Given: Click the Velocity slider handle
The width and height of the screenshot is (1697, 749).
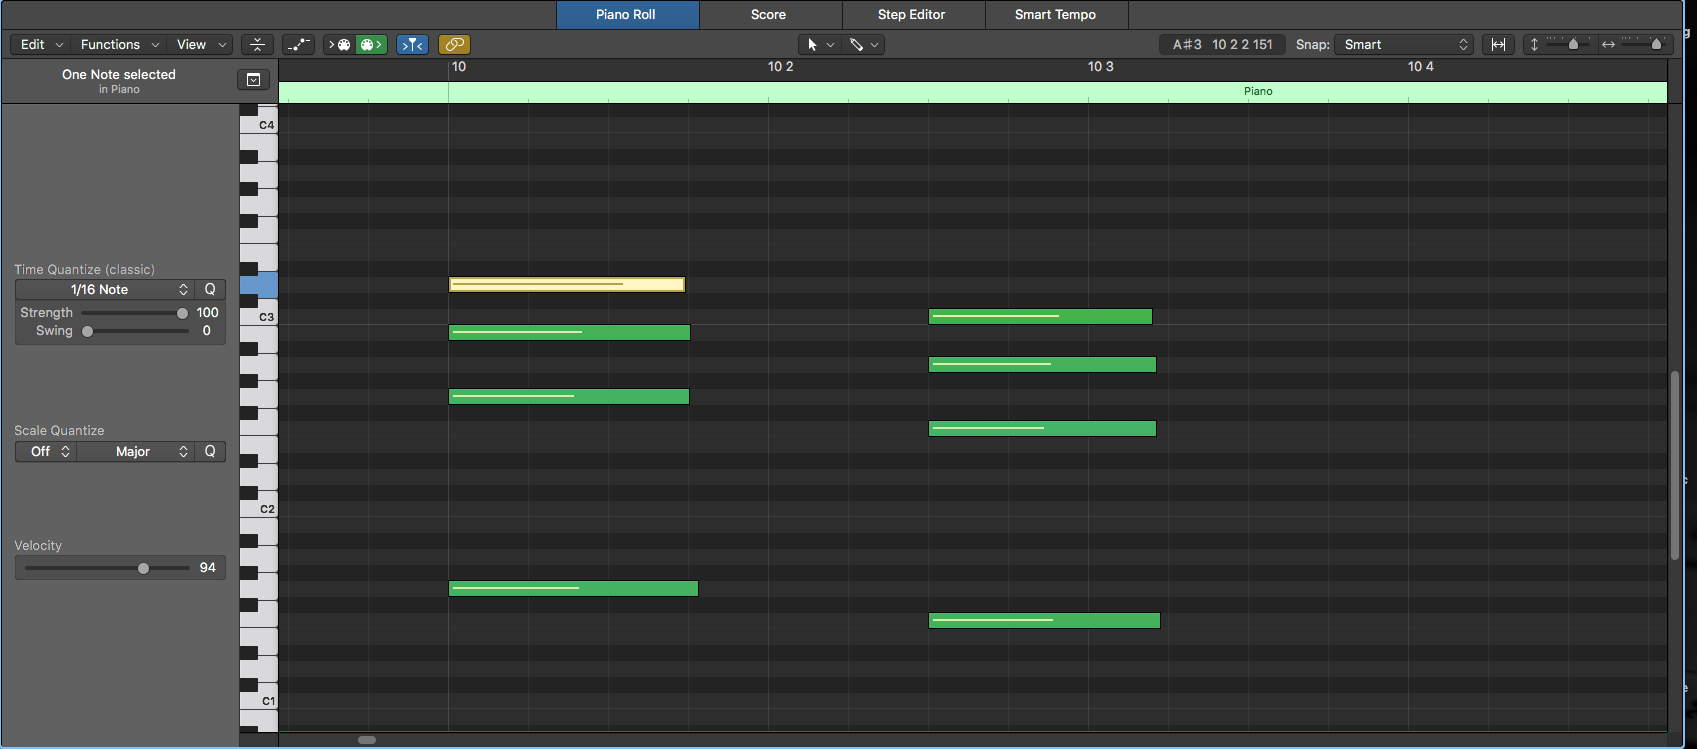Looking at the screenshot, I should click(143, 568).
